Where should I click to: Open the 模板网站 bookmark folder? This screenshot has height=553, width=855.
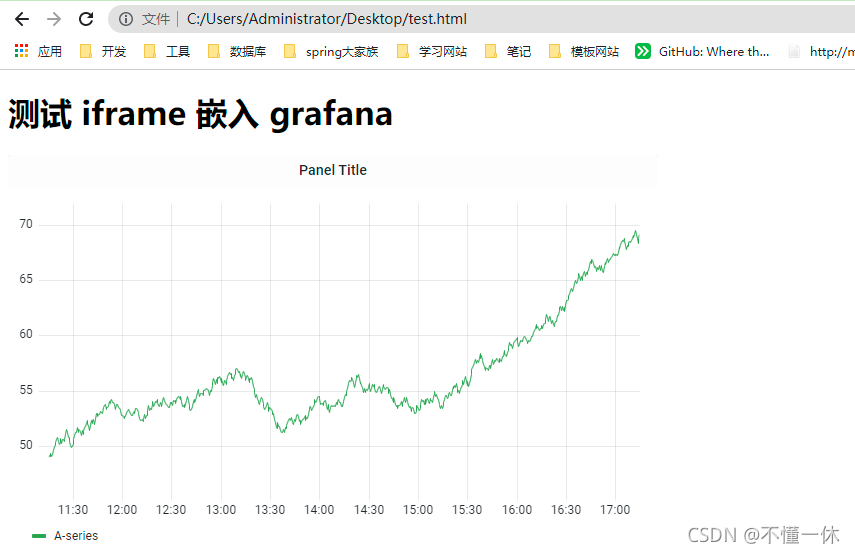click(x=583, y=51)
